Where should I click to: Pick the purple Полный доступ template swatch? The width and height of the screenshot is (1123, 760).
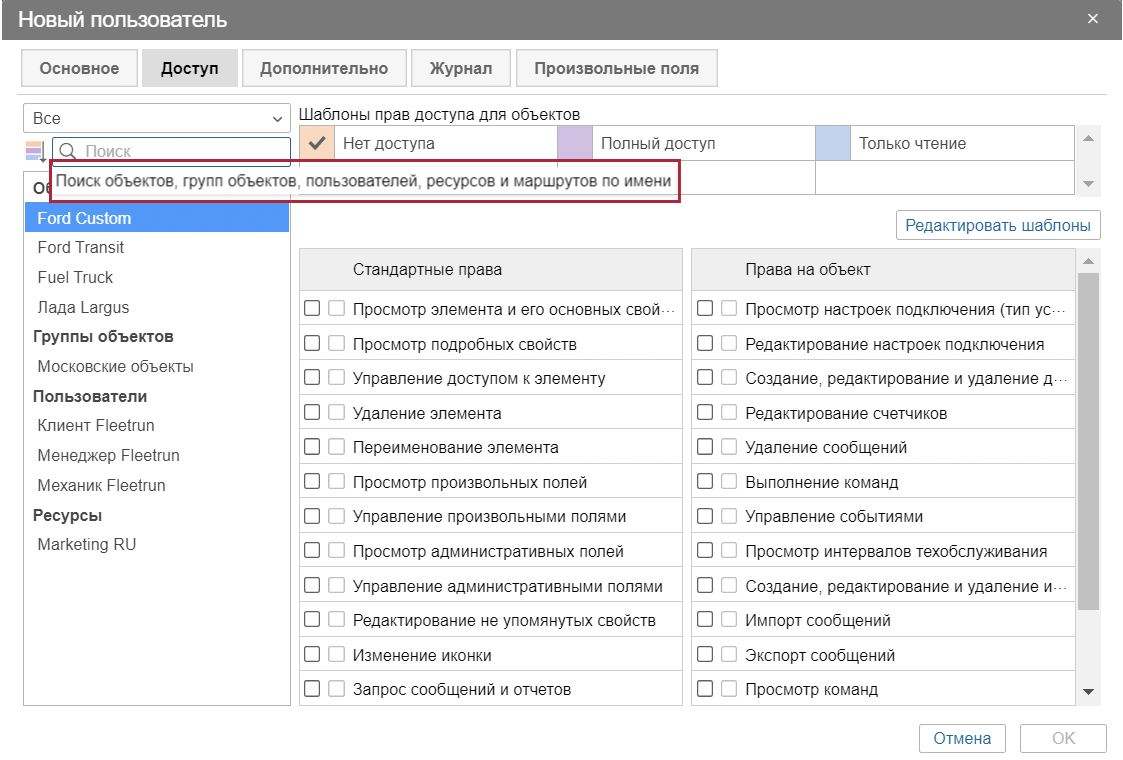click(x=574, y=143)
